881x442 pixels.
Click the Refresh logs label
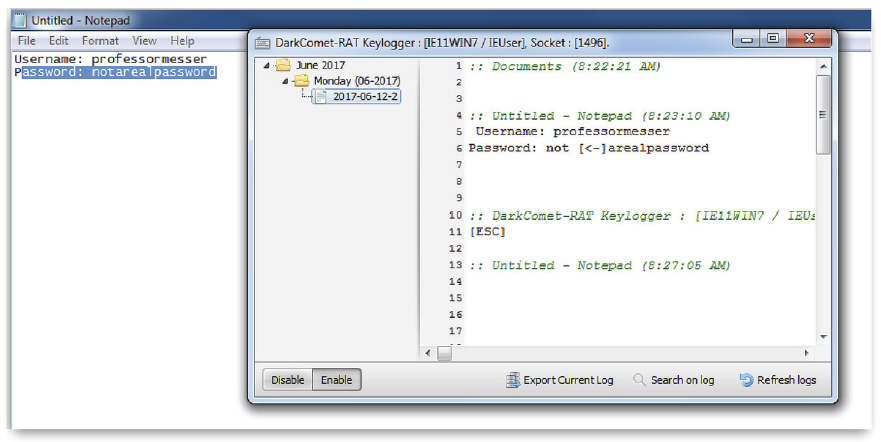787,380
